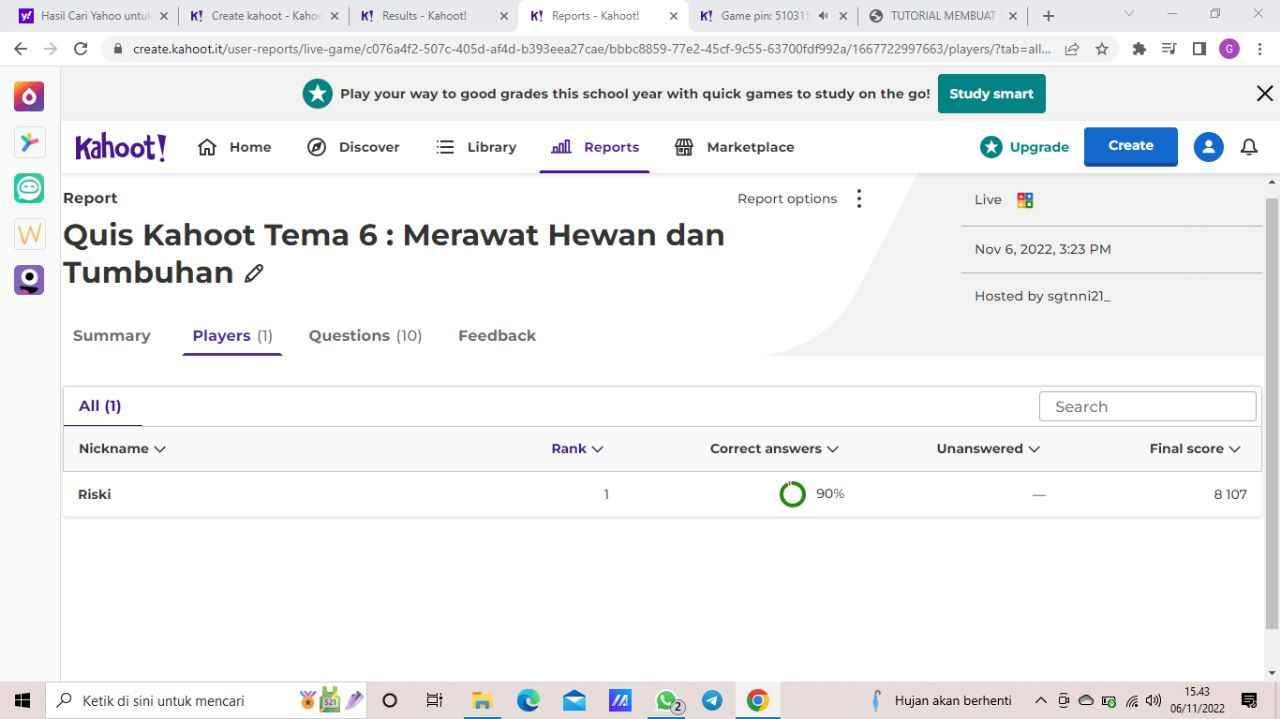Open Task View on the taskbar

click(434, 701)
